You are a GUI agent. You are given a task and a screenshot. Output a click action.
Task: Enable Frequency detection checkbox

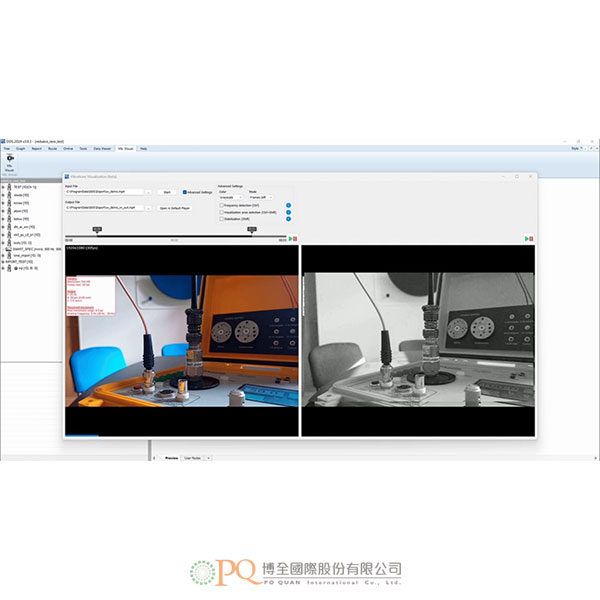point(221,205)
